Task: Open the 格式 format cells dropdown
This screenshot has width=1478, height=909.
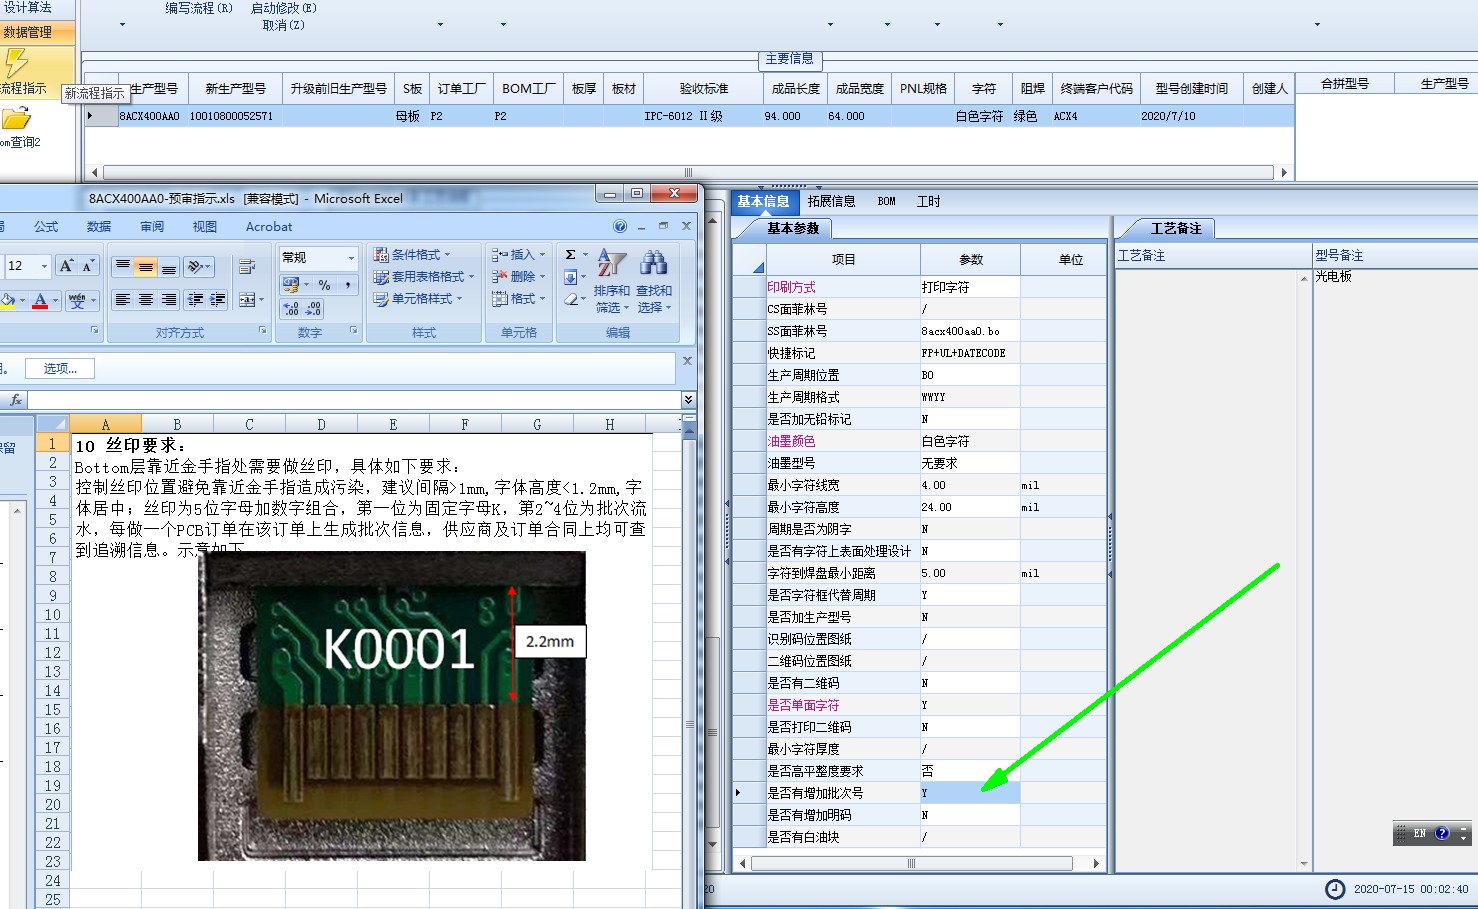Action: (518, 299)
